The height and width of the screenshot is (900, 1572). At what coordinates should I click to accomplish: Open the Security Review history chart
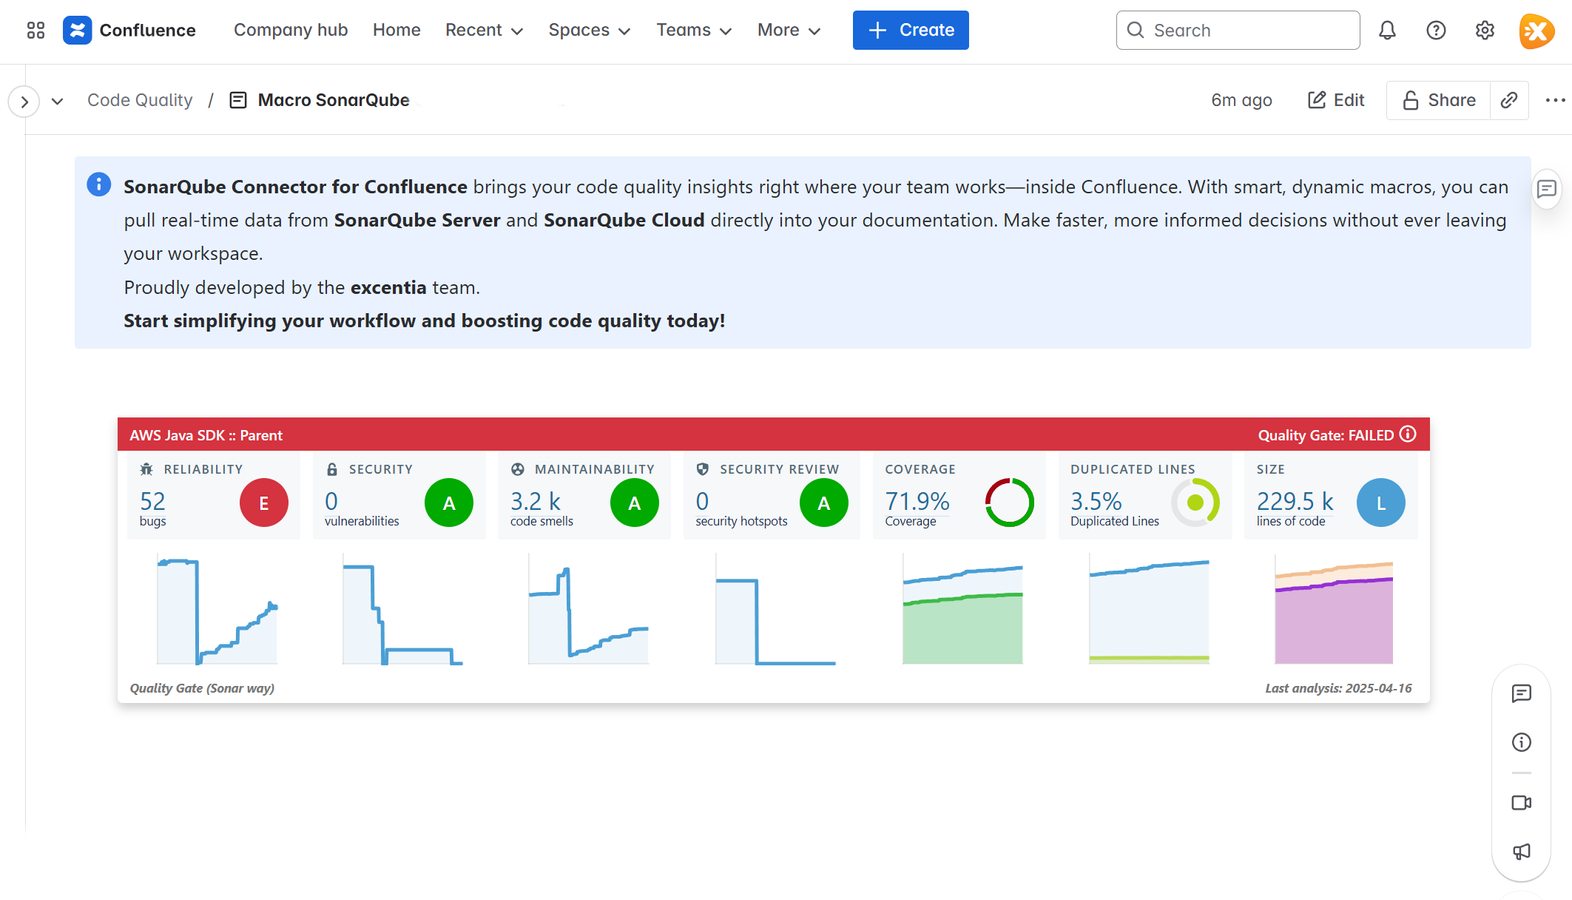775,611
